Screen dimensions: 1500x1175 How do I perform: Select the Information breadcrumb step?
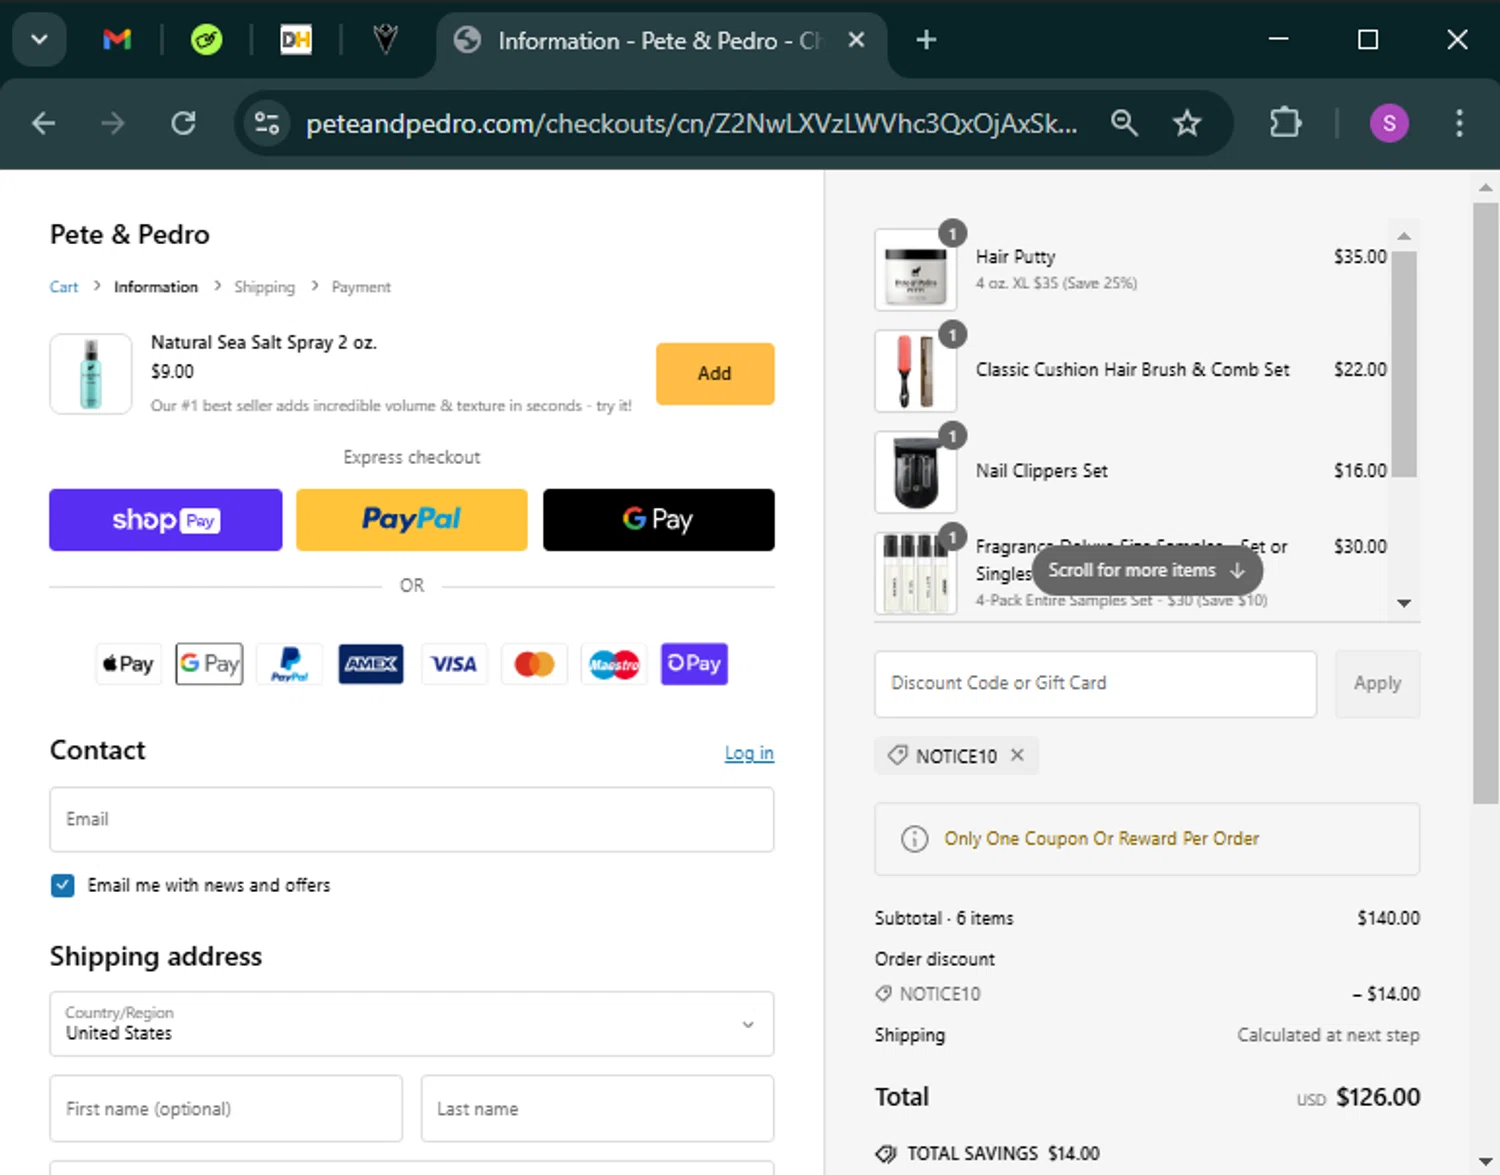156,287
